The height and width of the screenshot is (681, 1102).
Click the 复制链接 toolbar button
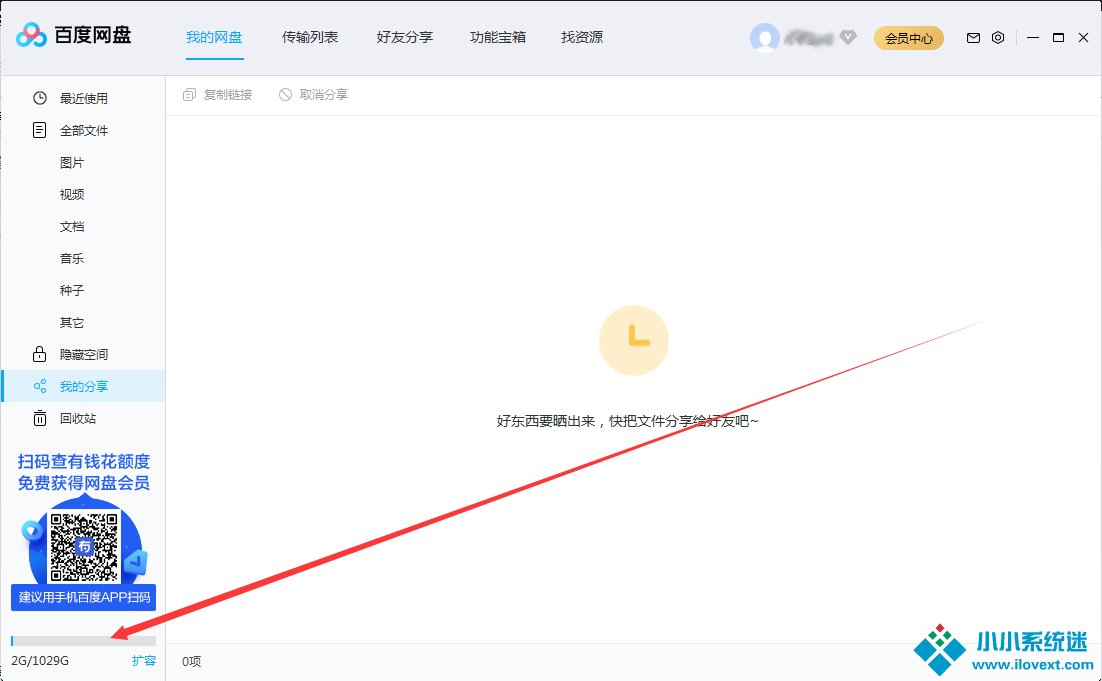tap(218, 95)
